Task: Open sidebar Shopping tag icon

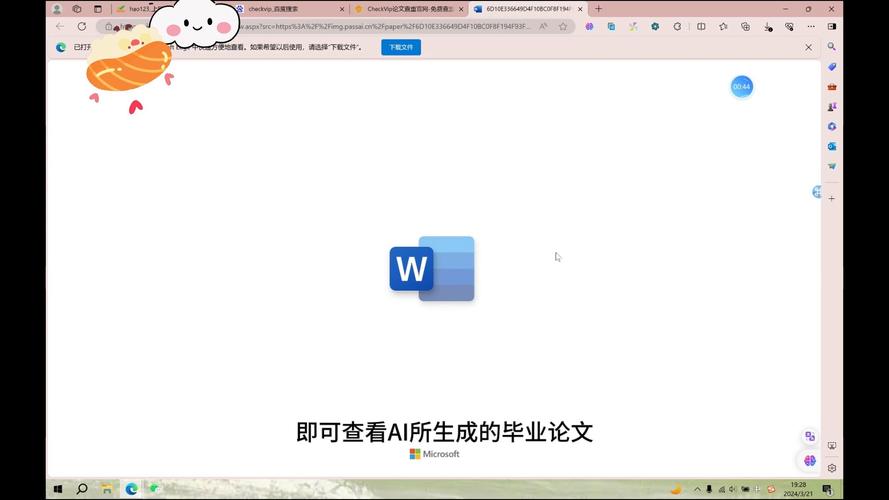Action: click(832, 67)
